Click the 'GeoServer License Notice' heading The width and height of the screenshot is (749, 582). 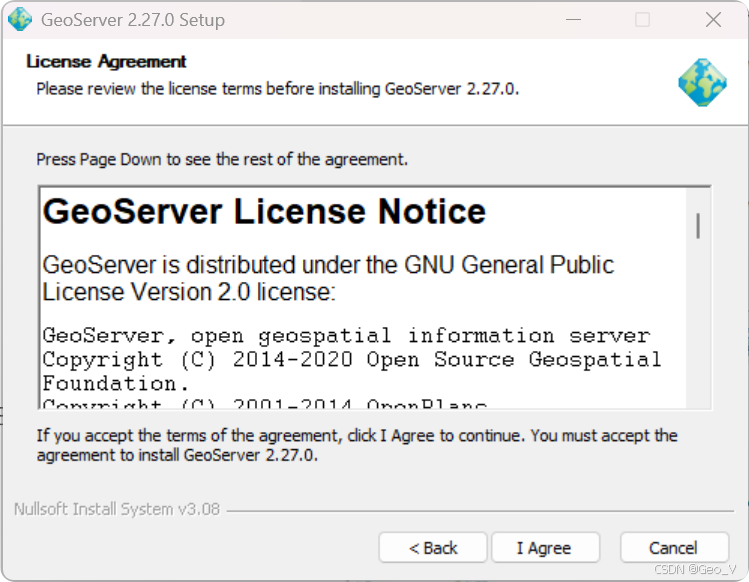tap(264, 211)
